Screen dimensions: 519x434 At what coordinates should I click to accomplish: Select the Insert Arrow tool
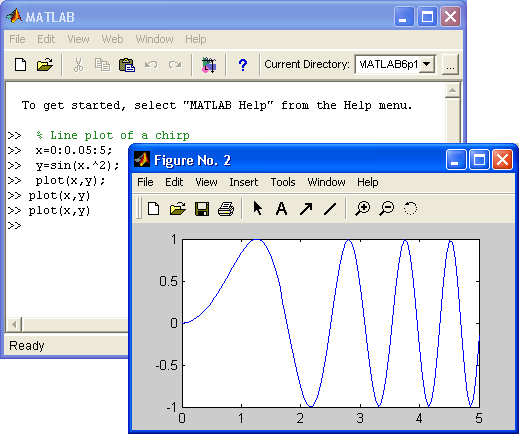pos(306,209)
